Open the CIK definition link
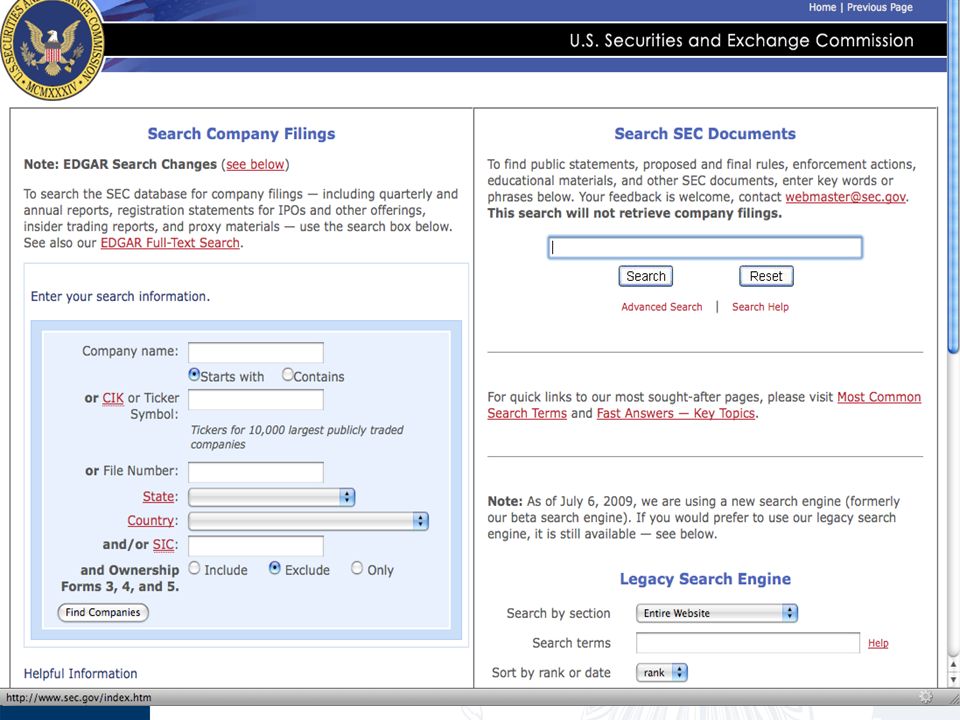 (x=113, y=398)
